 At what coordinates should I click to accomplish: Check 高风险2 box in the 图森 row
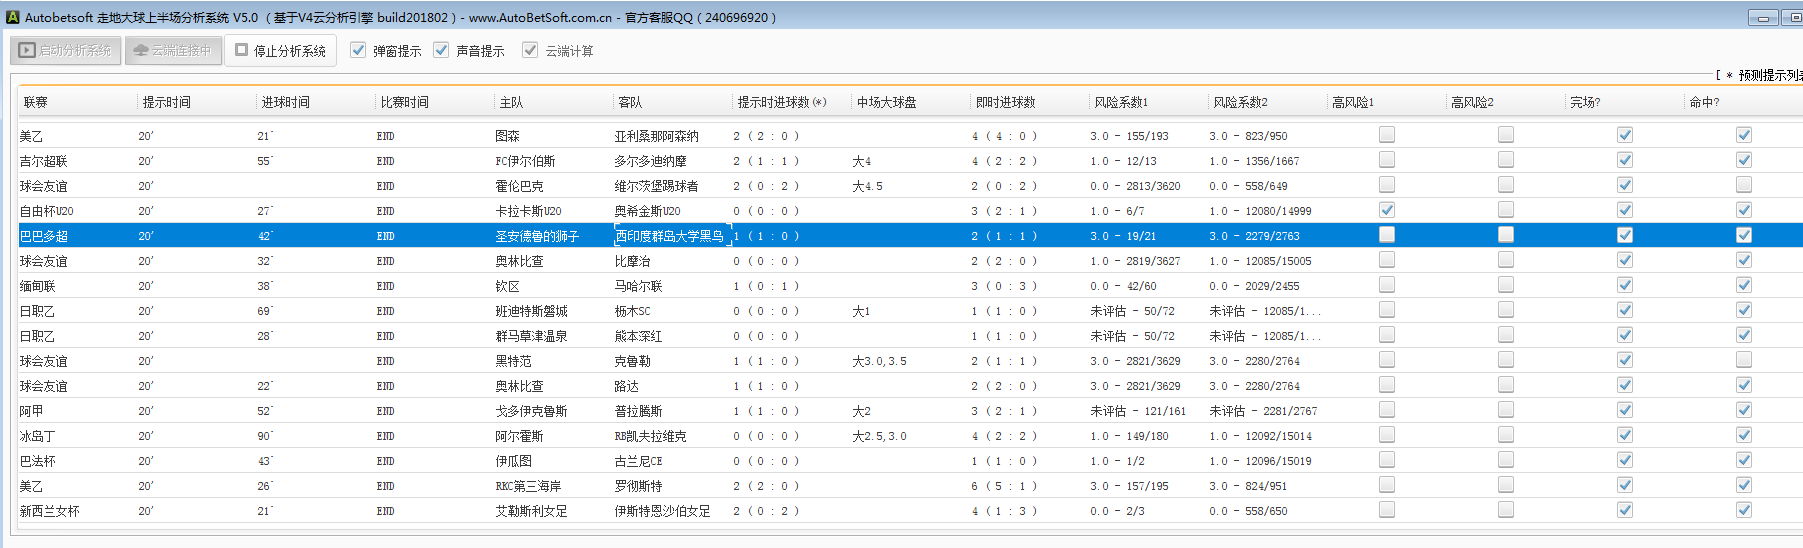pos(1505,135)
